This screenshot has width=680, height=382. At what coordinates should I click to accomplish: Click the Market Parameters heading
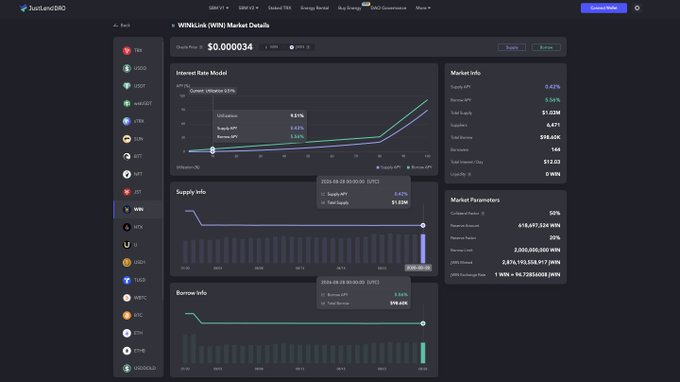tap(475, 200)
